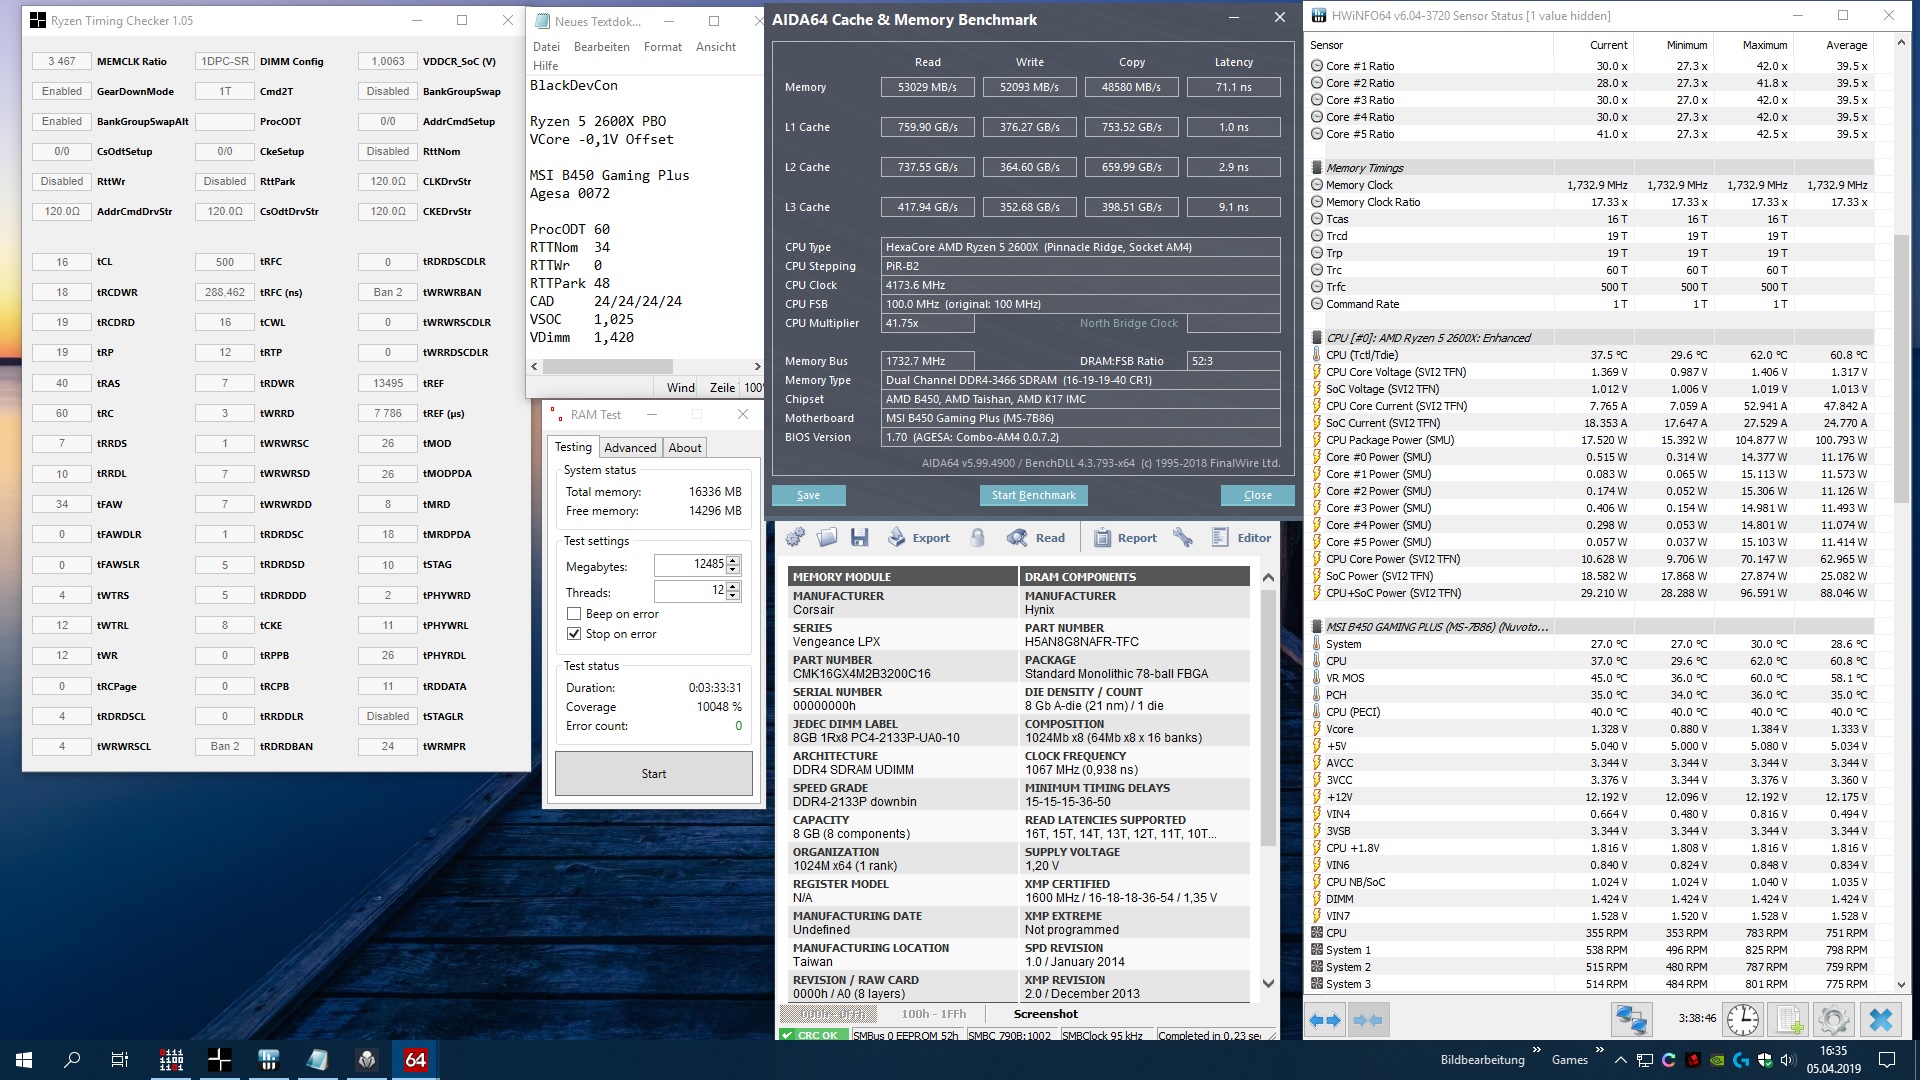Click the Megabytes input field
Viewport: 1920px width, 1080px height.
tap(690, 565)
